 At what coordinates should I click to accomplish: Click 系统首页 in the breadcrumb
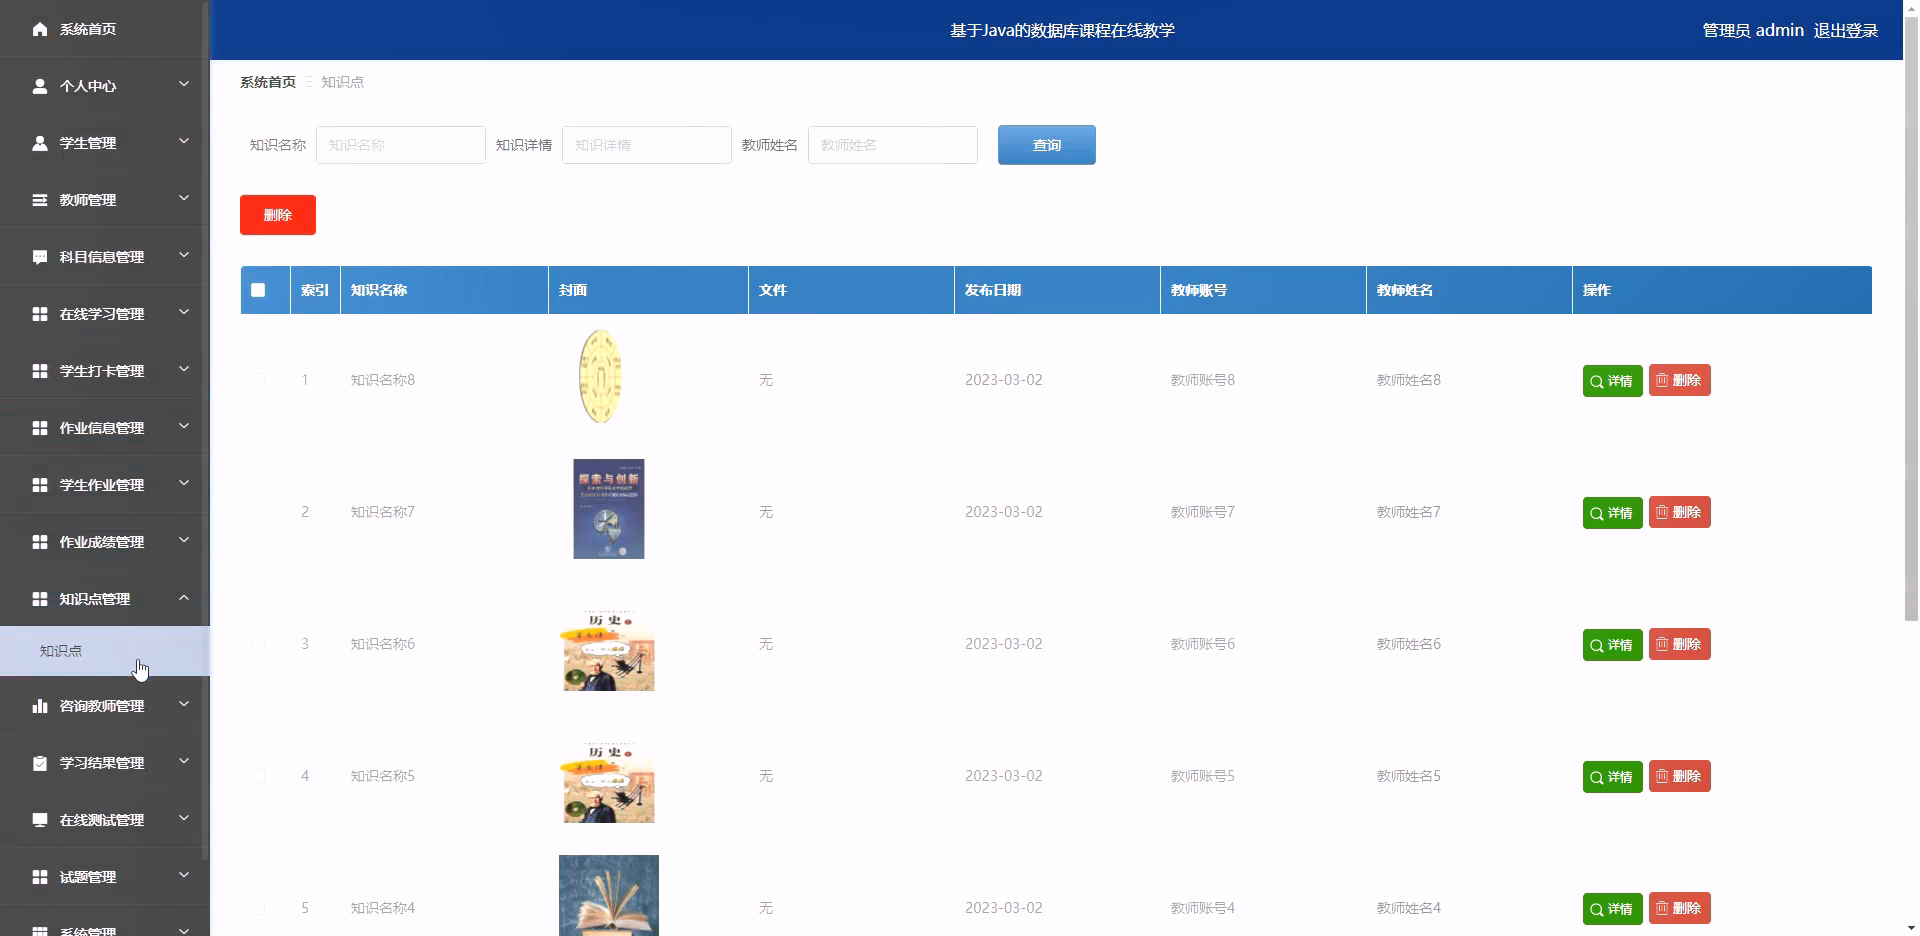pos(267,82)
